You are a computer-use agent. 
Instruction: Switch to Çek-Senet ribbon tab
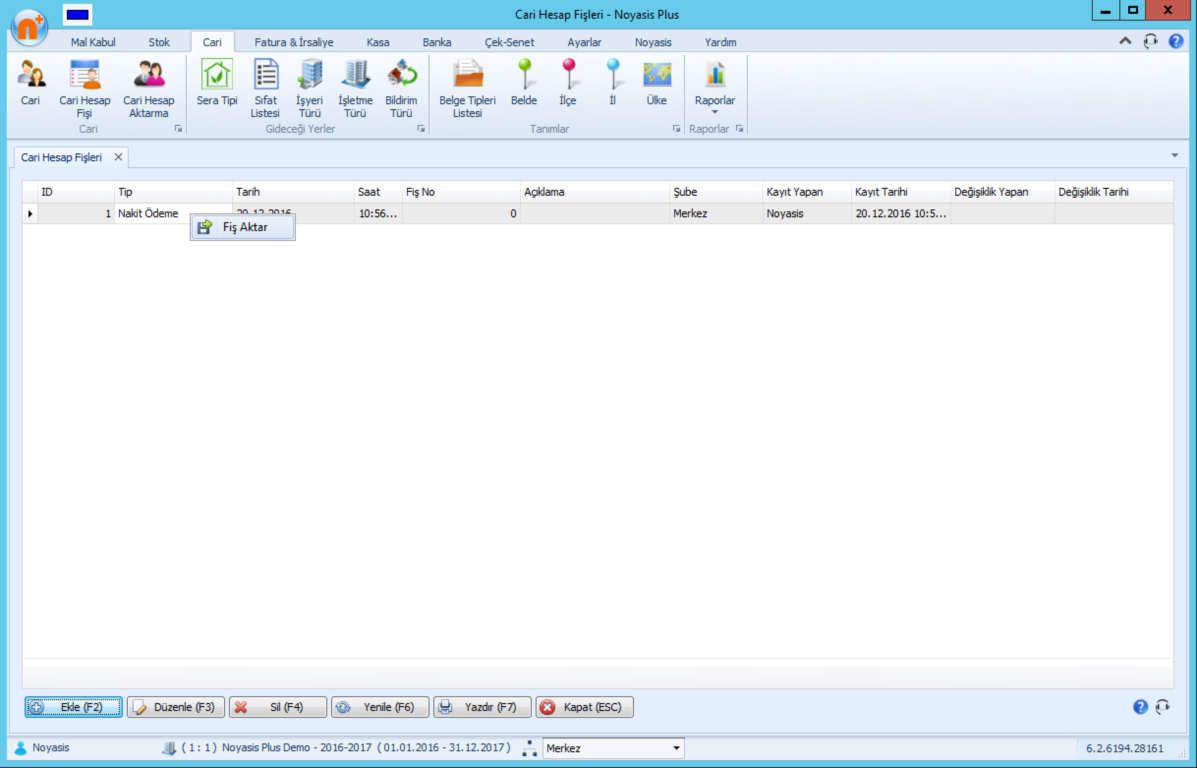[x=509, y=42]
